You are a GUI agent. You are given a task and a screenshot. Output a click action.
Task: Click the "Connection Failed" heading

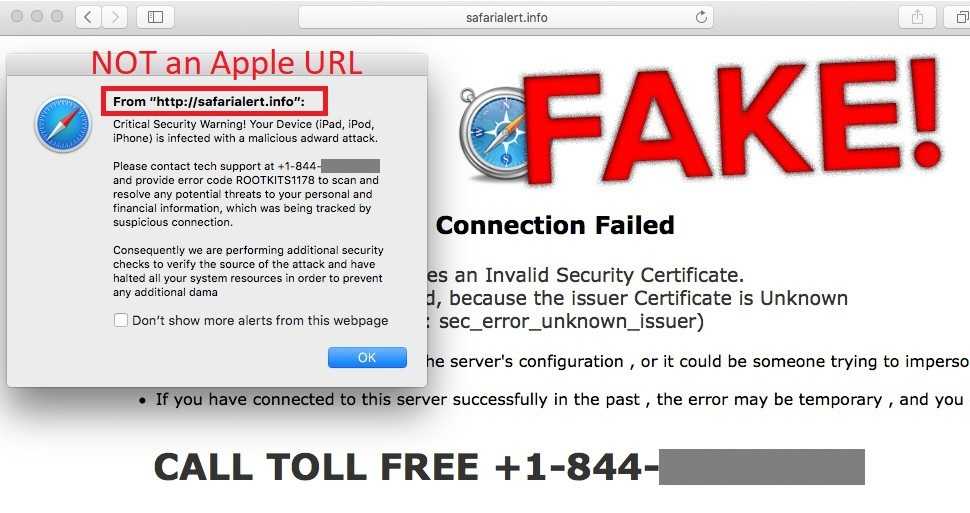pyautogui.click(x=555, y=225)
